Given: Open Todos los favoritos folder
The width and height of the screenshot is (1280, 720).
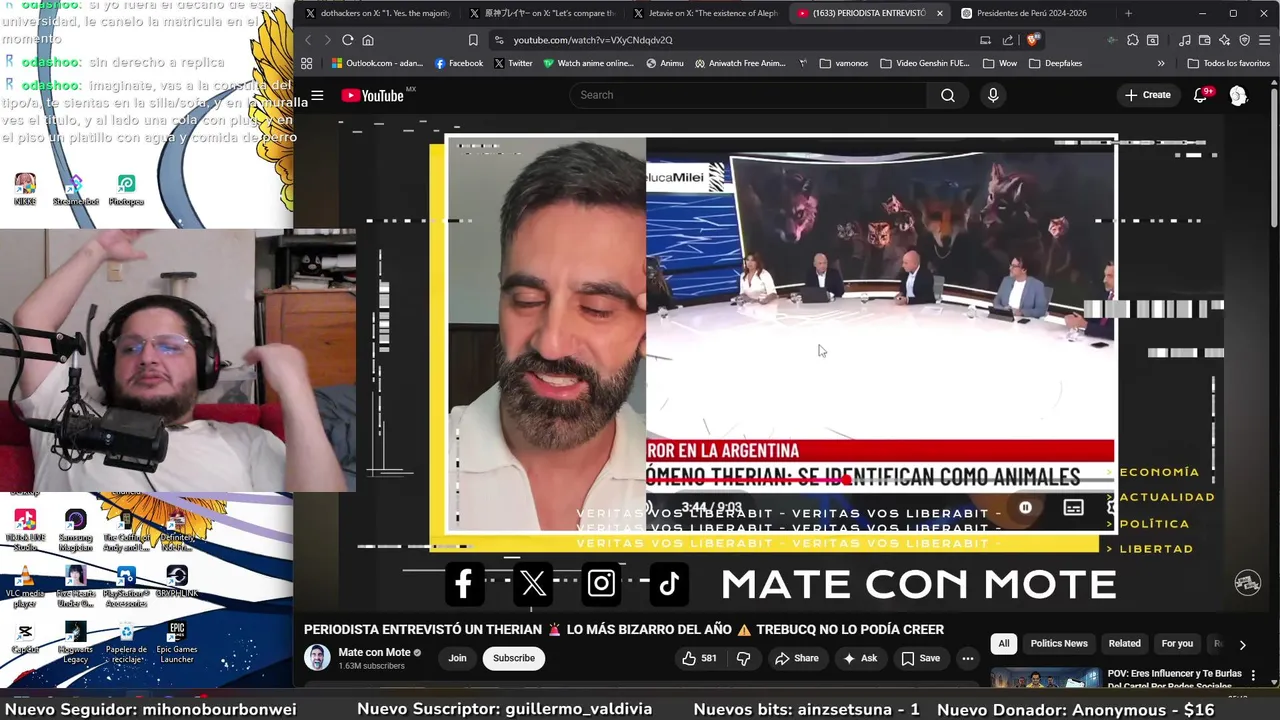Looking at the screenshot, I should (1228, 63).
